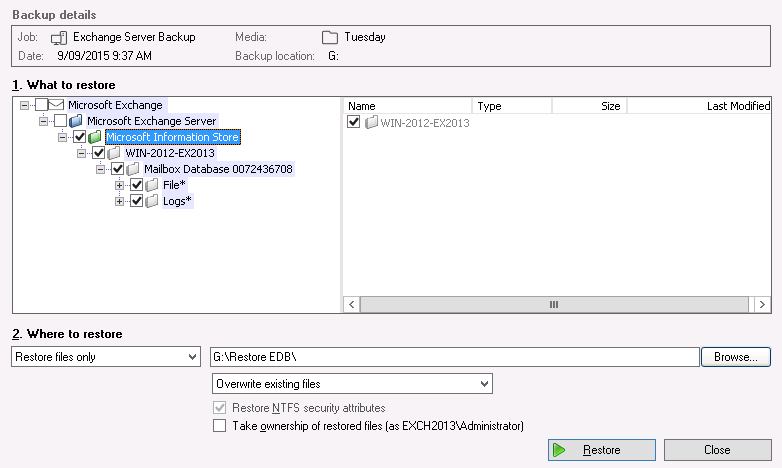Click the date text 9/09/2015 9:37 AM
The image size is (782, 468).
[x=104, y=56]
